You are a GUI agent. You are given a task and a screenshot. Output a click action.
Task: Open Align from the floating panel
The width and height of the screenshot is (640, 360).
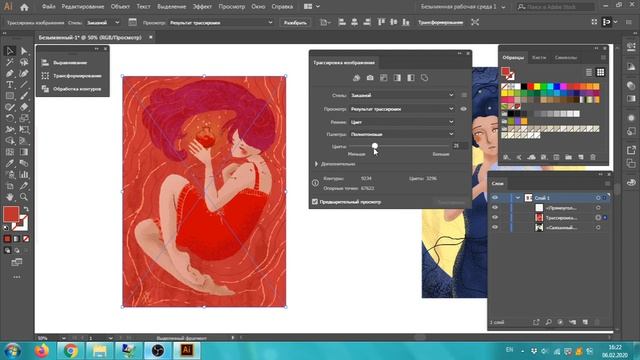tap(64, 63)
